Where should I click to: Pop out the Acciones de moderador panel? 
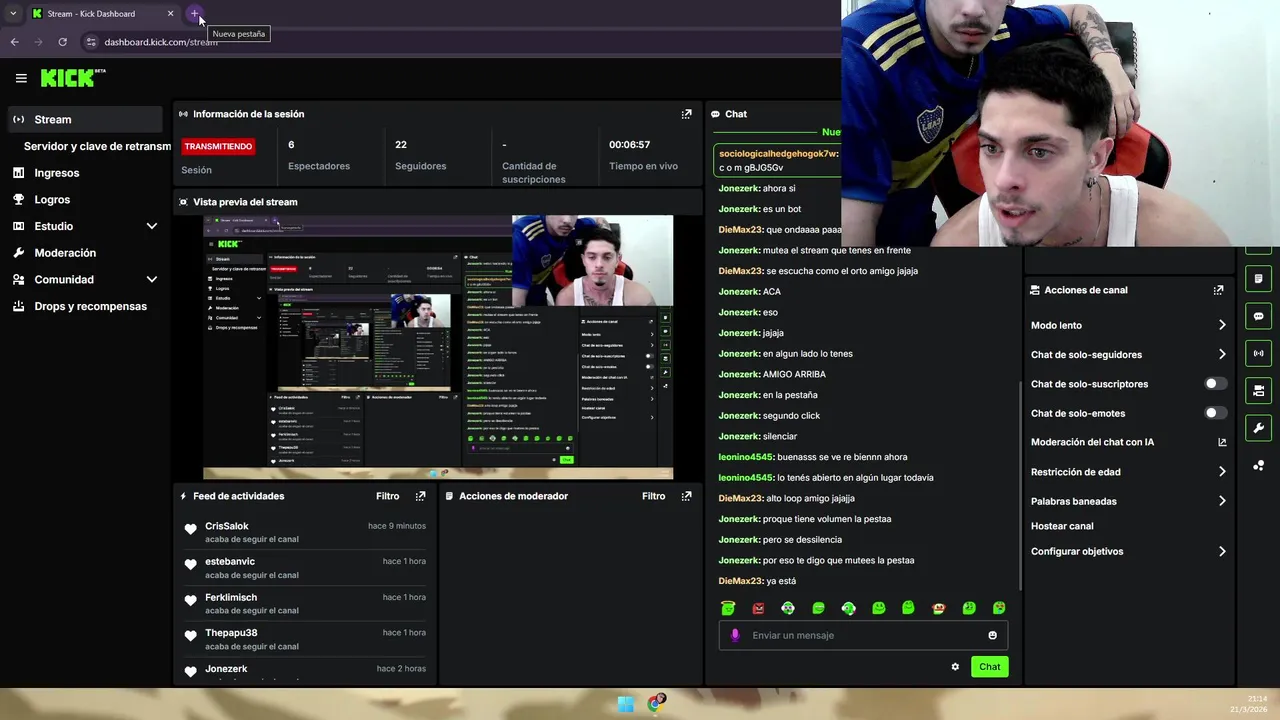tap(686, 496)
